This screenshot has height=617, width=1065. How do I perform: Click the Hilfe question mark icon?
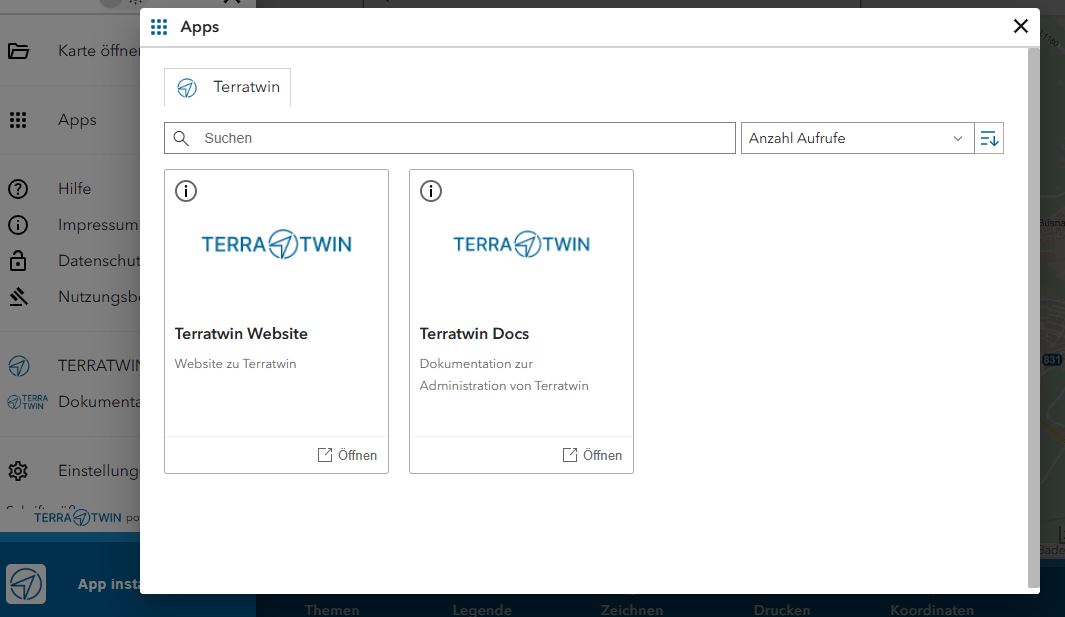[18, 189]
